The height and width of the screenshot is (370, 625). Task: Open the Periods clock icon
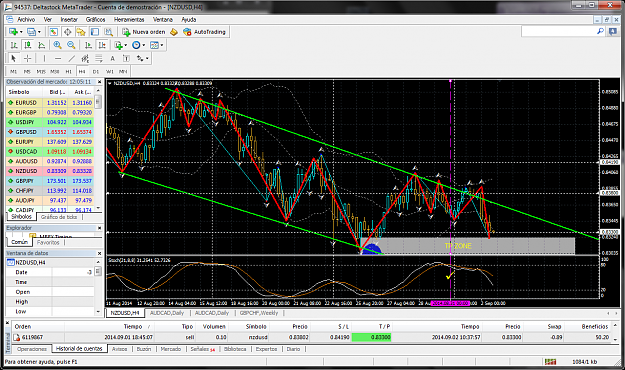click(x=136, y=45)
